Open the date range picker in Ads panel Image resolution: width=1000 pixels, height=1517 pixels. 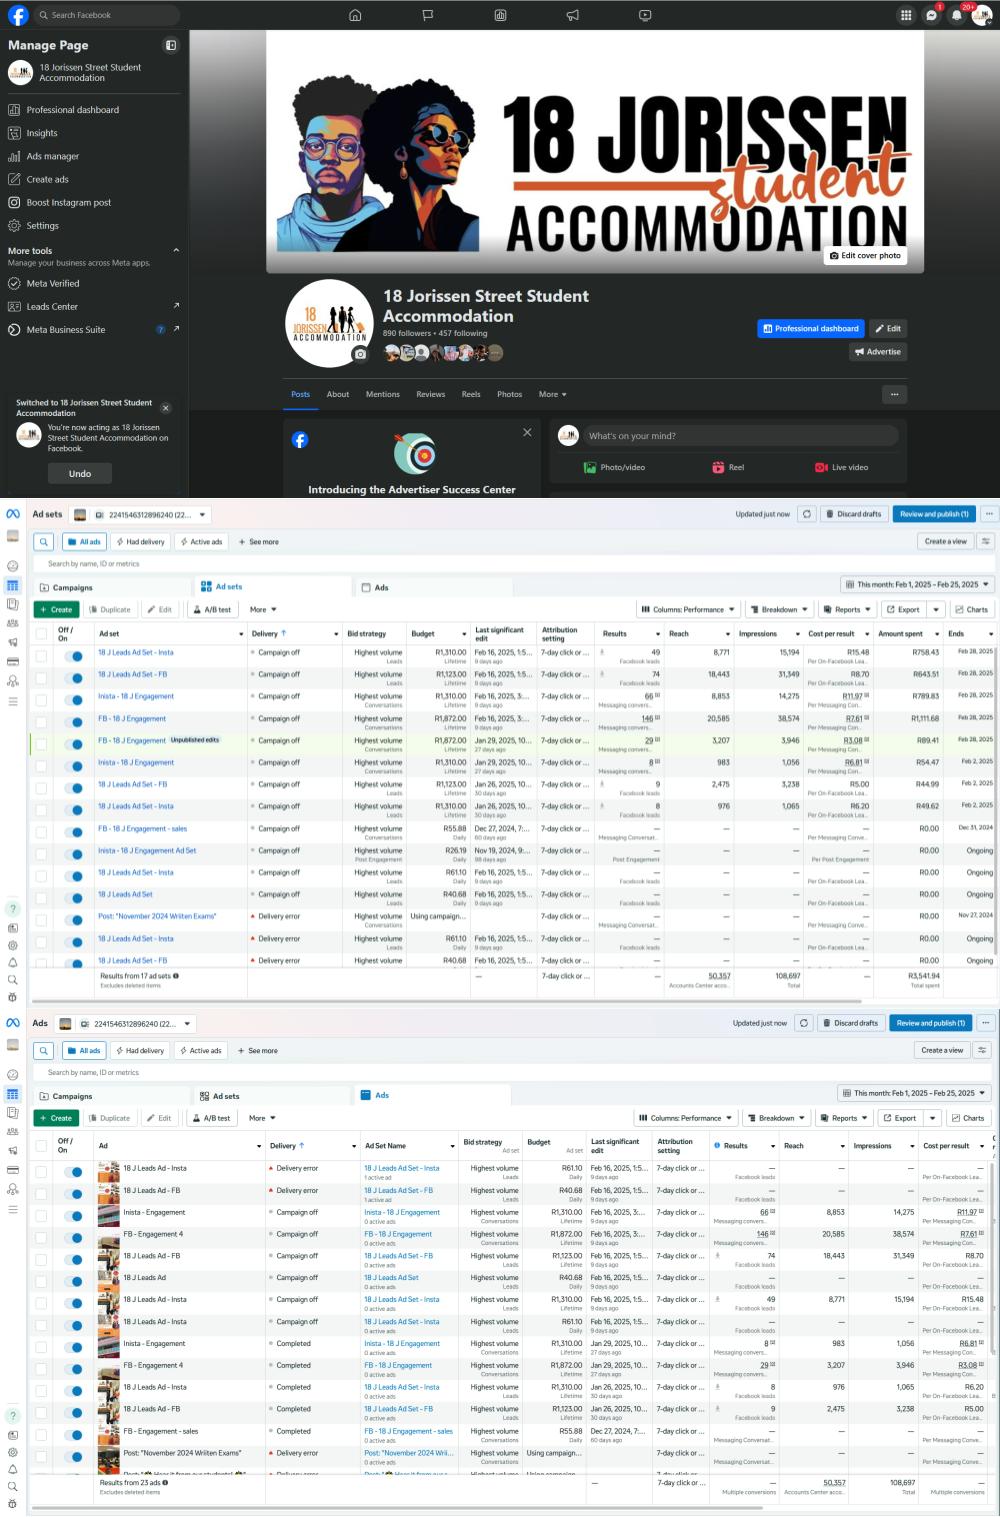915,1093
